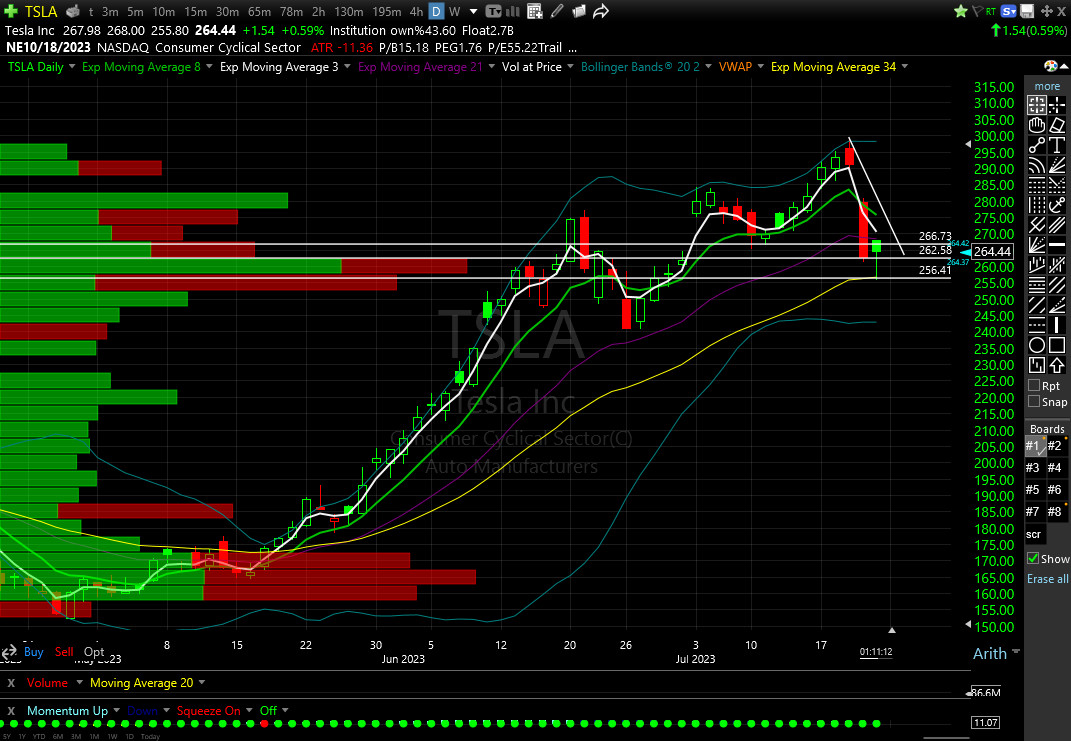Click the green star favorite icon
This screenshot has width=1071, height=741.
961,11
